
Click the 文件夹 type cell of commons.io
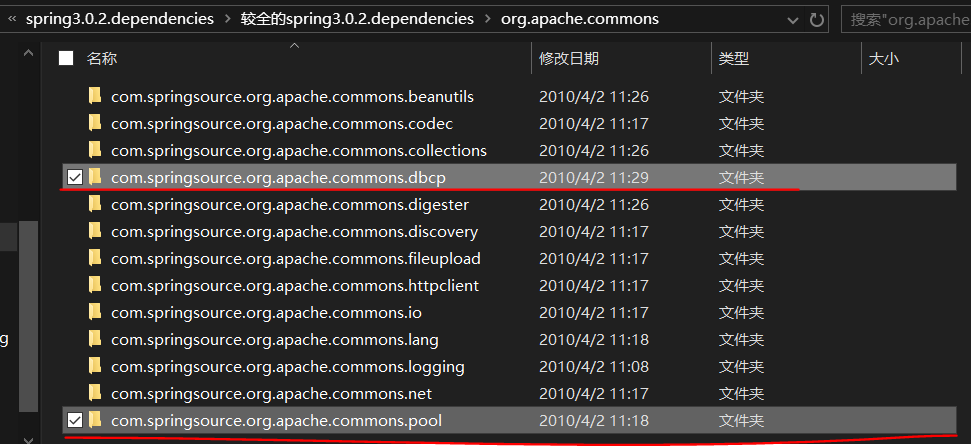tap(741, 313)
